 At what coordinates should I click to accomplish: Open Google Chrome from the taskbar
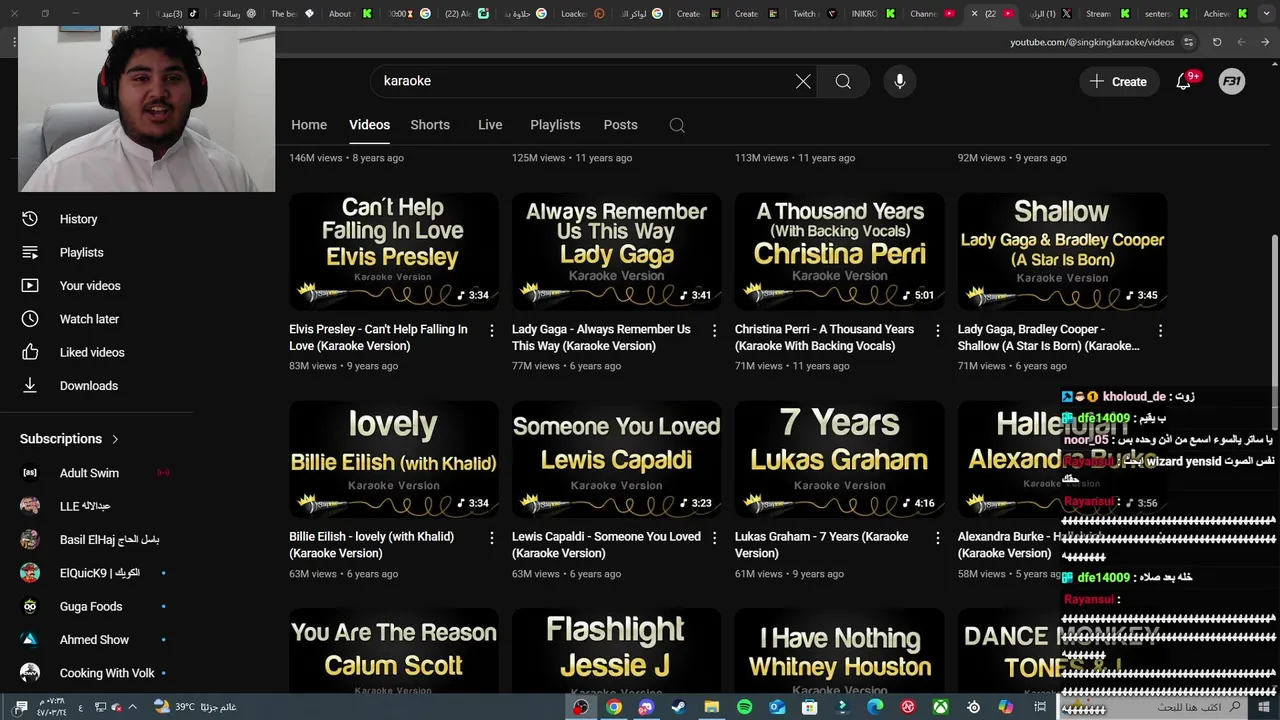(x=614, y=707)
